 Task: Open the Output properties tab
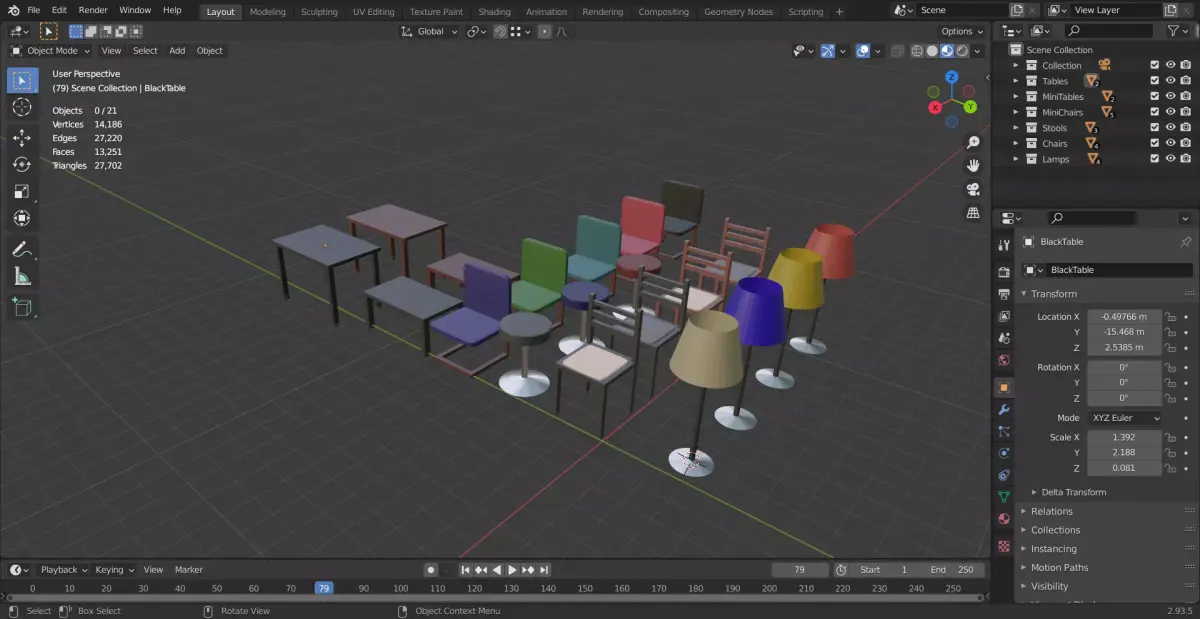click(x=1004, y=294)
